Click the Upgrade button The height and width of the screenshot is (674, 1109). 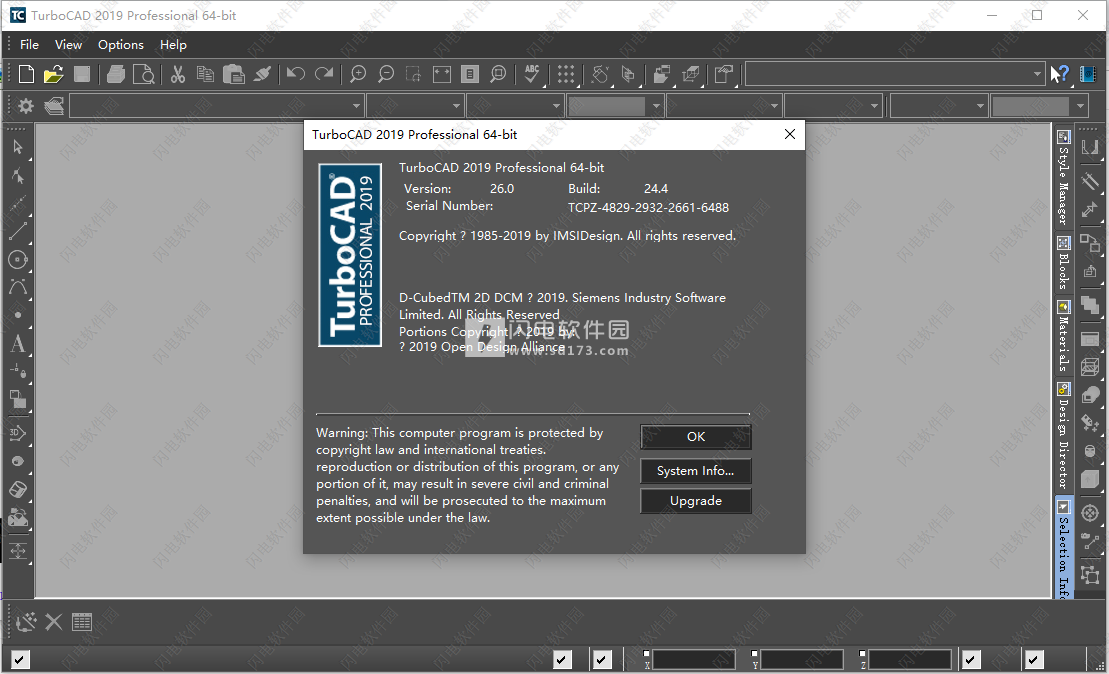tap(696, 501)
